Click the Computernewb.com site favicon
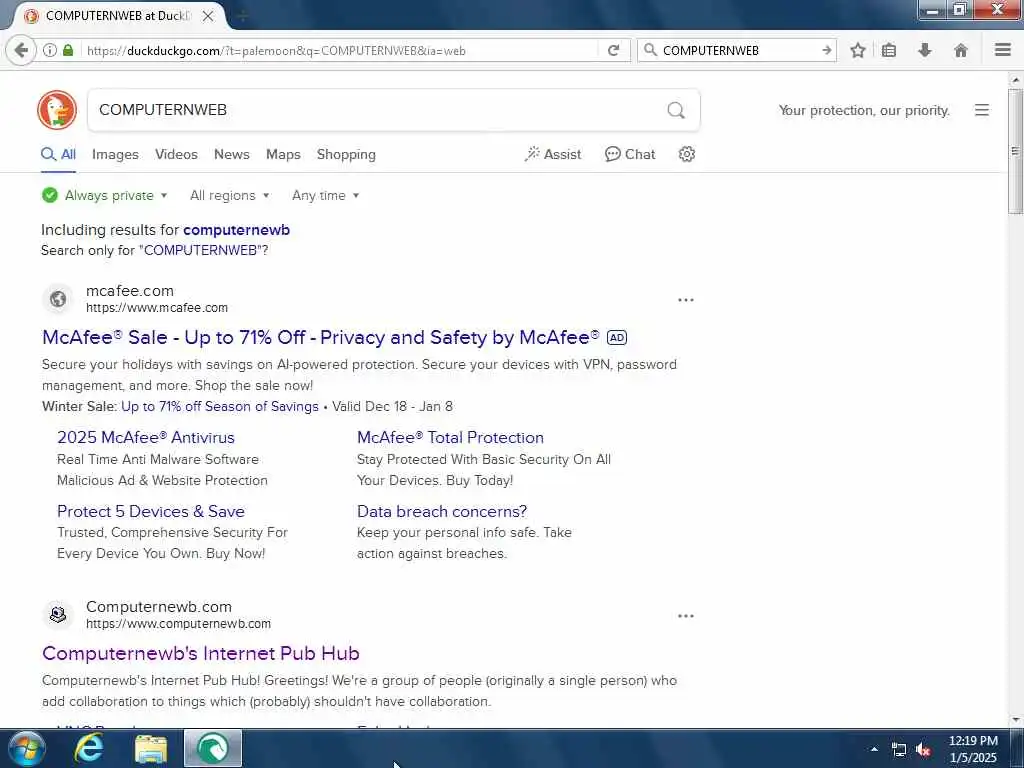 tap(57, 615)
